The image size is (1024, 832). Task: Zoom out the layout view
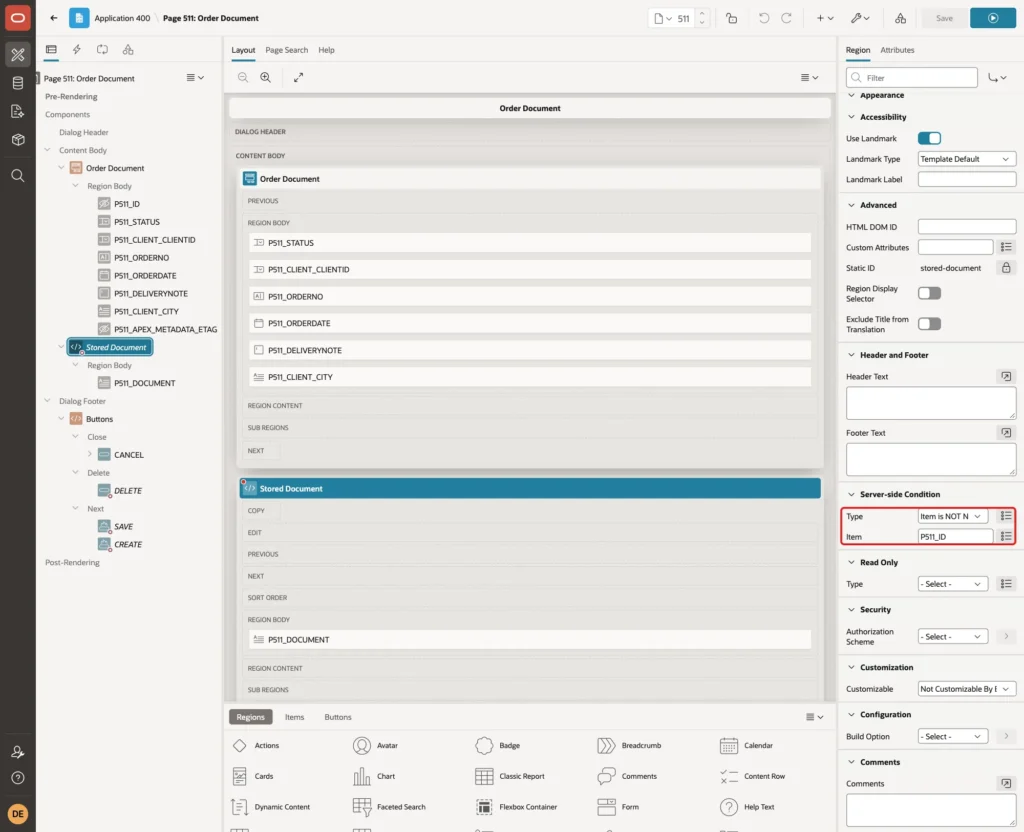(x=243, y=77)
